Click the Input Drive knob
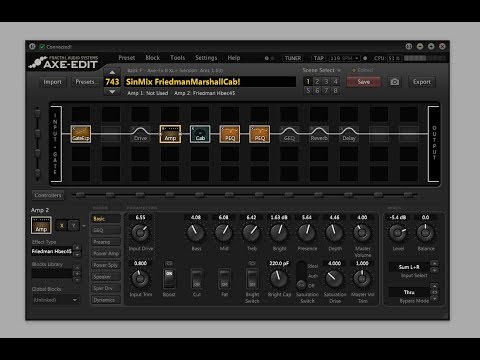Image resolution: width=480 pixels, height=360 pixels. pos(140,233)
